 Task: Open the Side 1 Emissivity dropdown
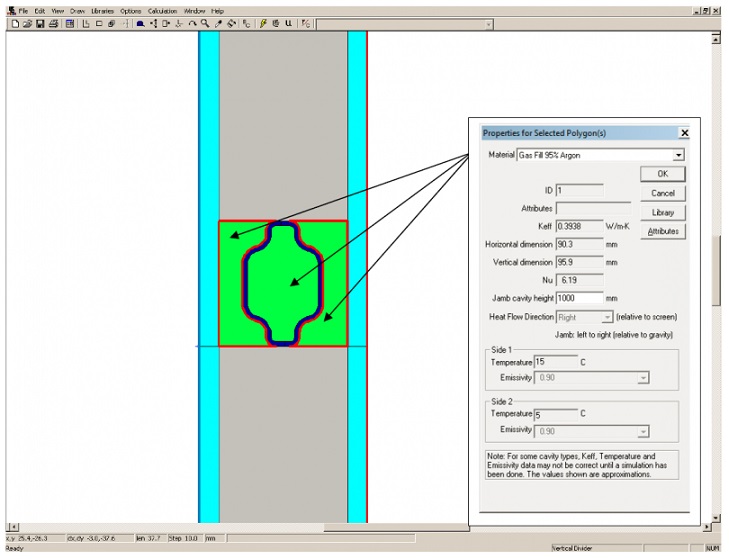click(x=643, y=377)
